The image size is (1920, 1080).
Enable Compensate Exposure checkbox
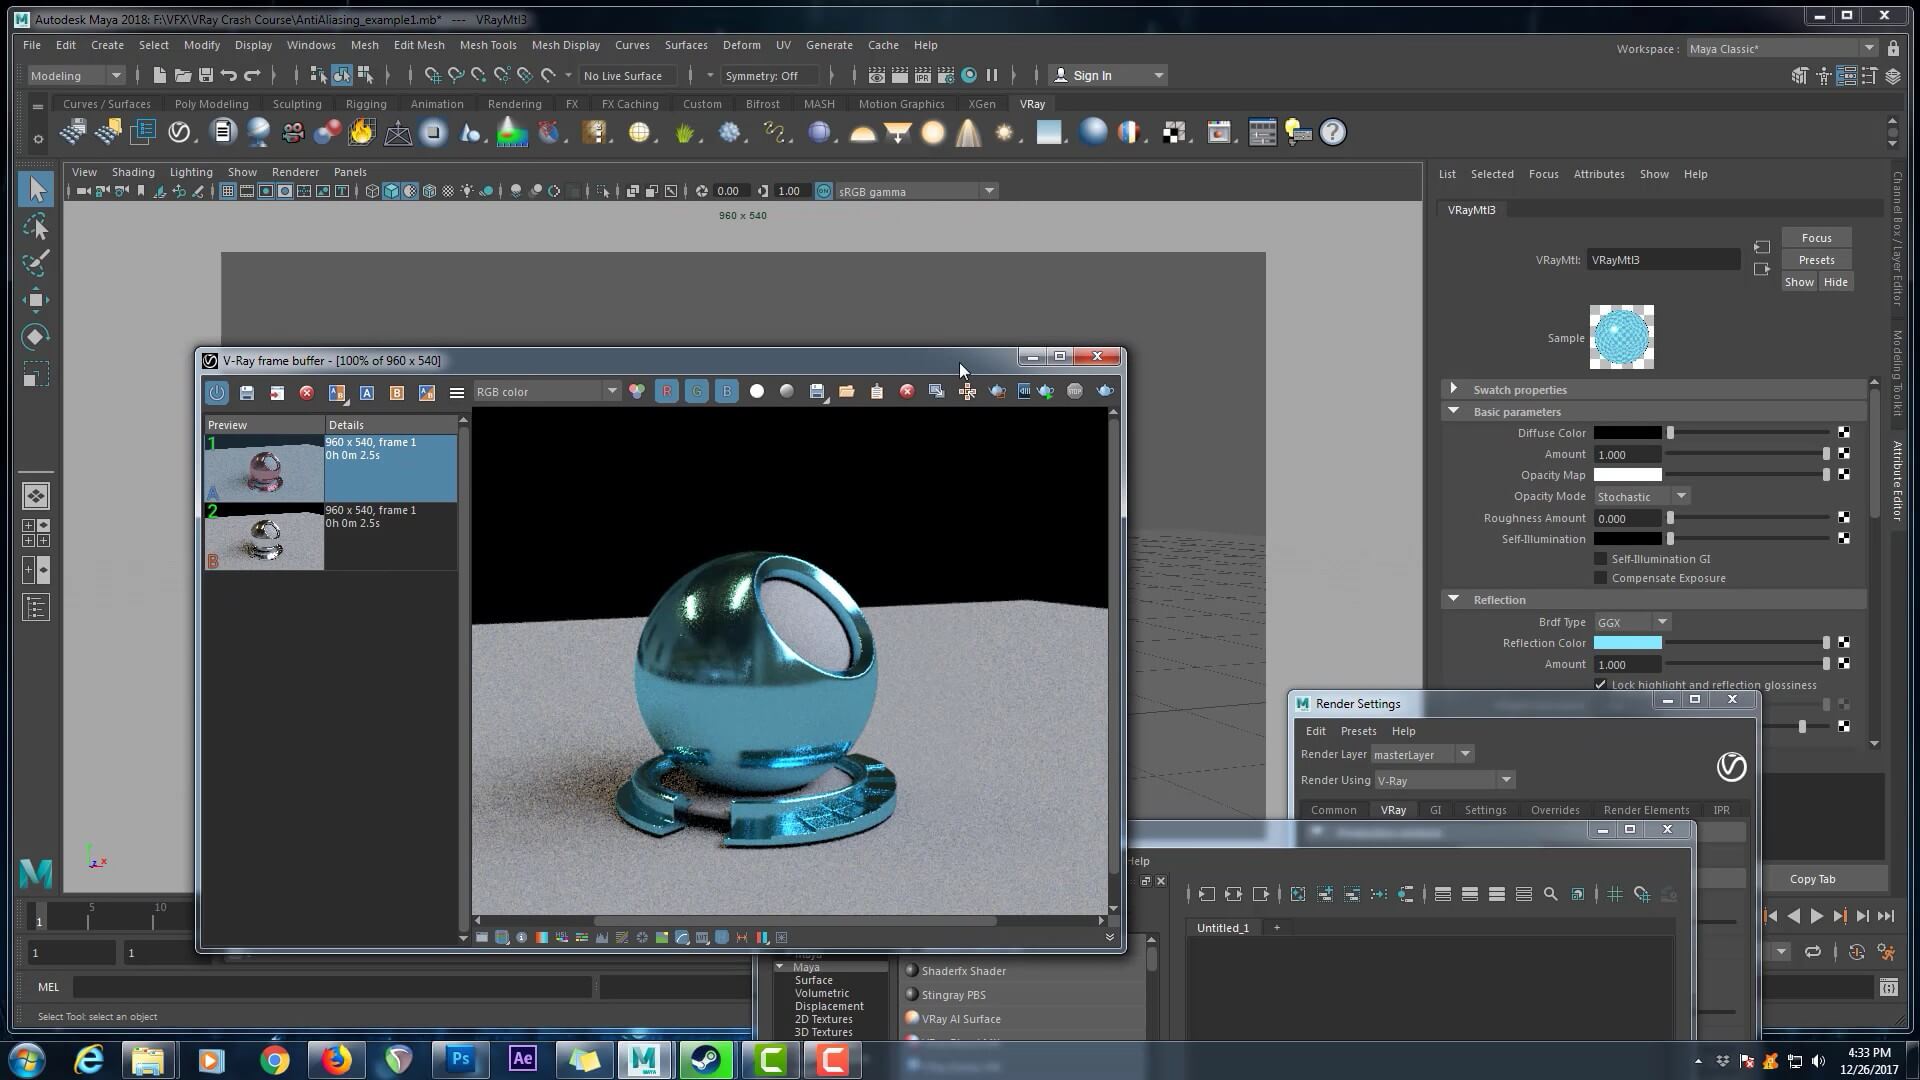pos(1600,578)
